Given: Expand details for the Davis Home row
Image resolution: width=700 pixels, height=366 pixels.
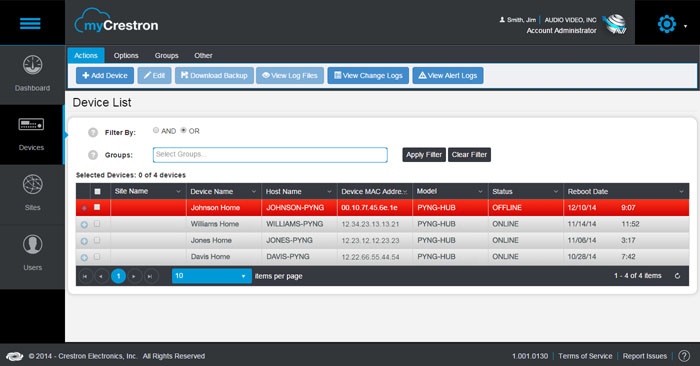Looking at the screenshot, I should pyautogui.click(x=84, y=258).
